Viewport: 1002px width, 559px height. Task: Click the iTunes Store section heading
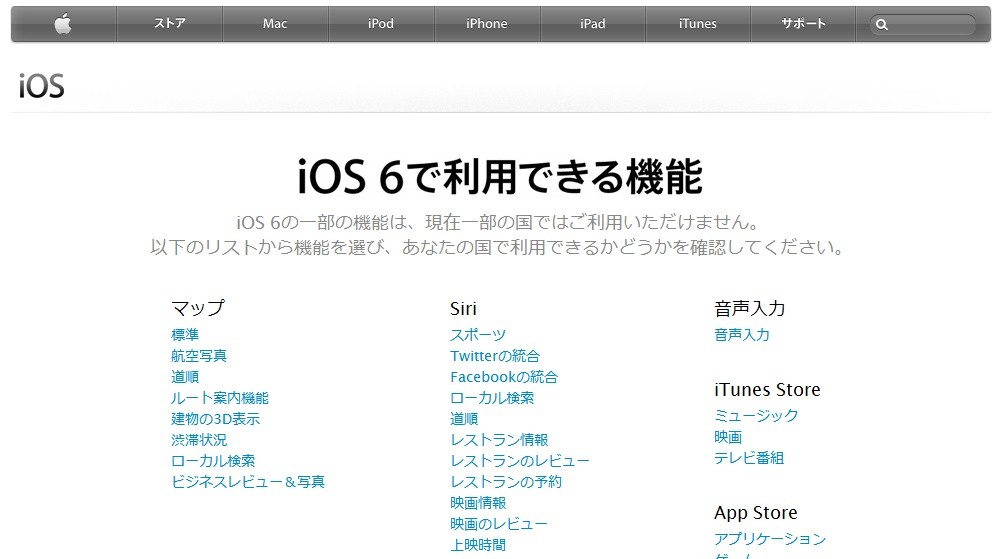pyautogui.click(x=767, y=390)
